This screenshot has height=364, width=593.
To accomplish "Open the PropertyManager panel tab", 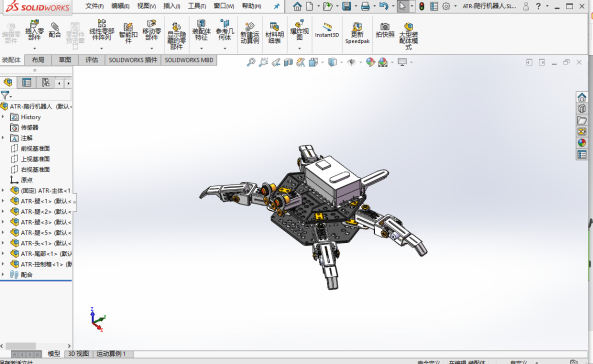I will 26,82.
